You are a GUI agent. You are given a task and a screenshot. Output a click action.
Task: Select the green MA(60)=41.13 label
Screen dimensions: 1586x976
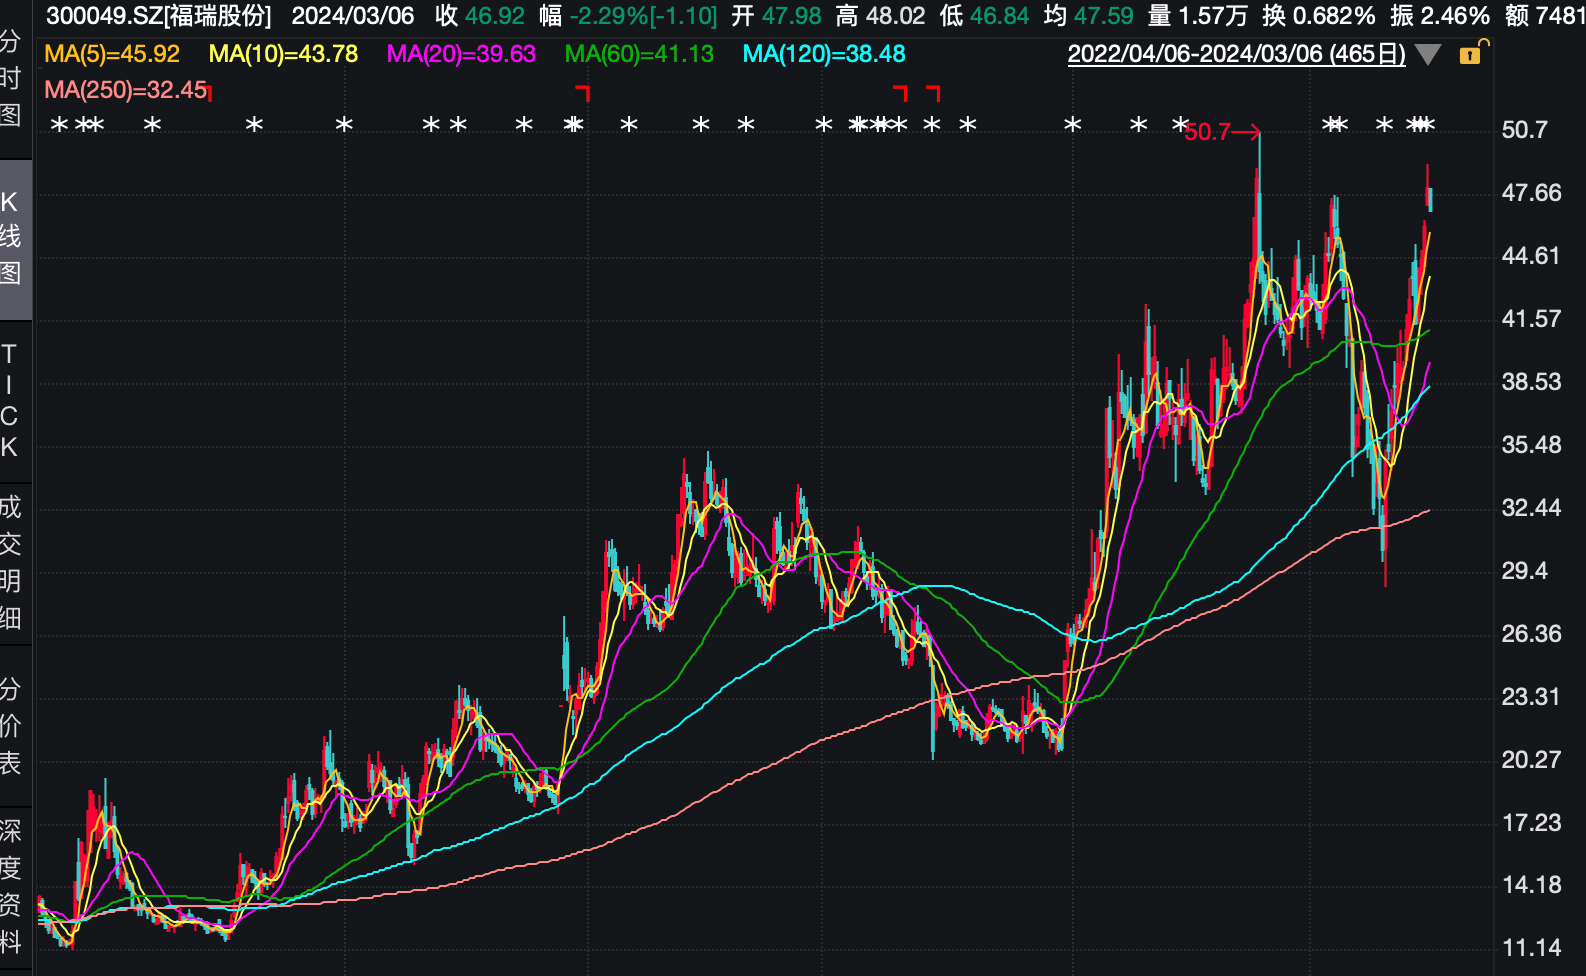point(639,54)
